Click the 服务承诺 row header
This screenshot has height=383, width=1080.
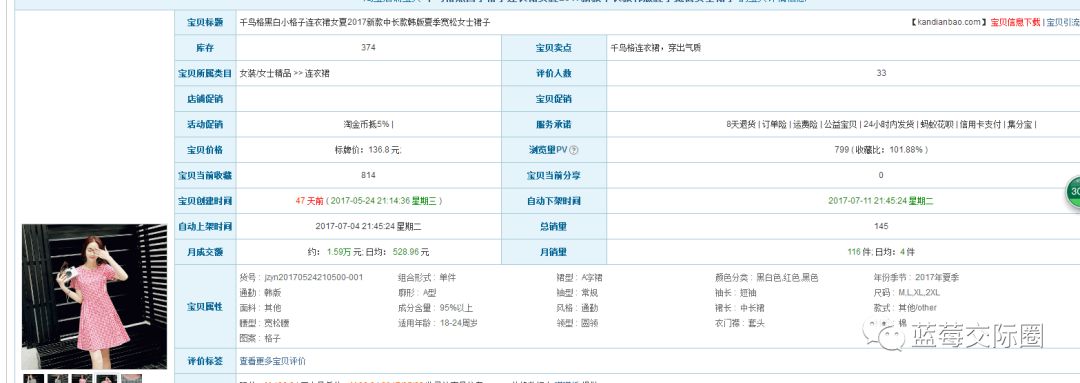tap(554, 125)
